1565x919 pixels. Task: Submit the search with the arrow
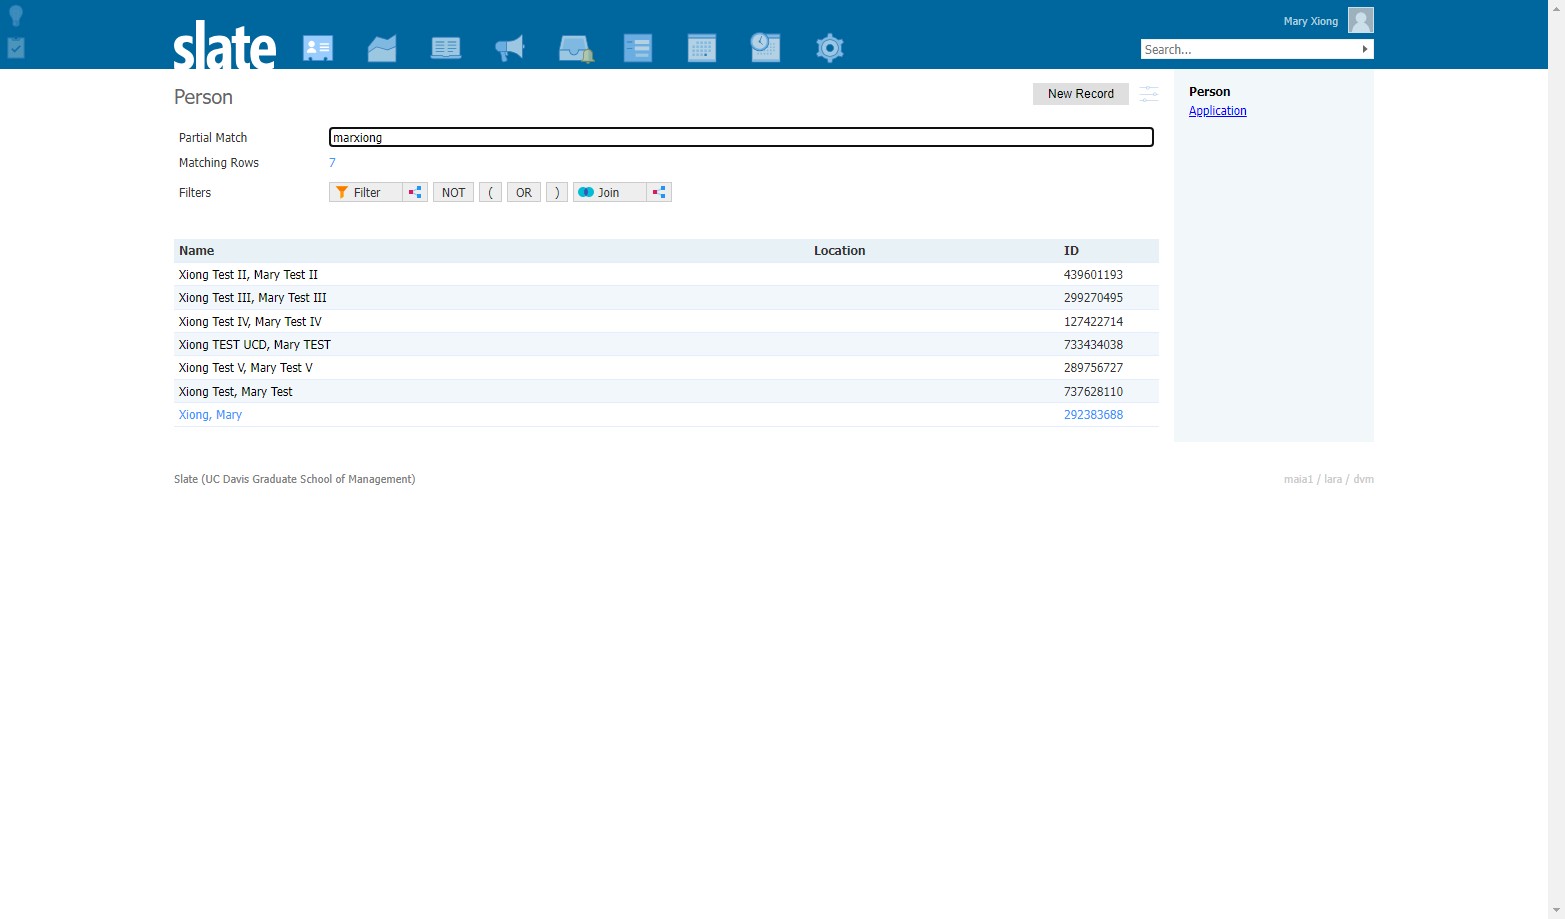point(1365,49)
